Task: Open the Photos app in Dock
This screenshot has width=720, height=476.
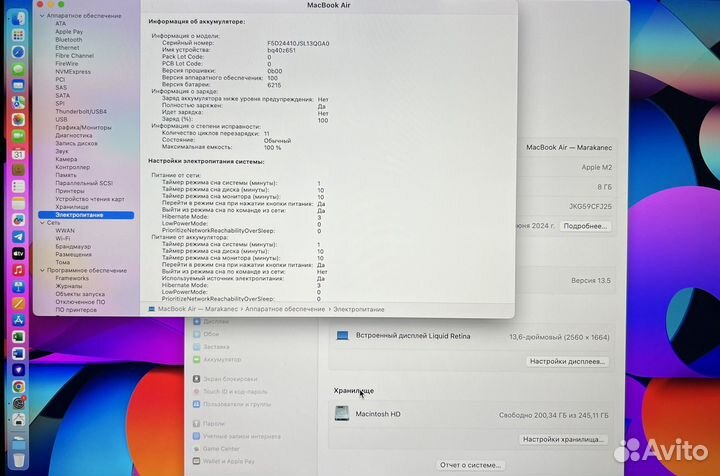Action: (x=18, y=120)
